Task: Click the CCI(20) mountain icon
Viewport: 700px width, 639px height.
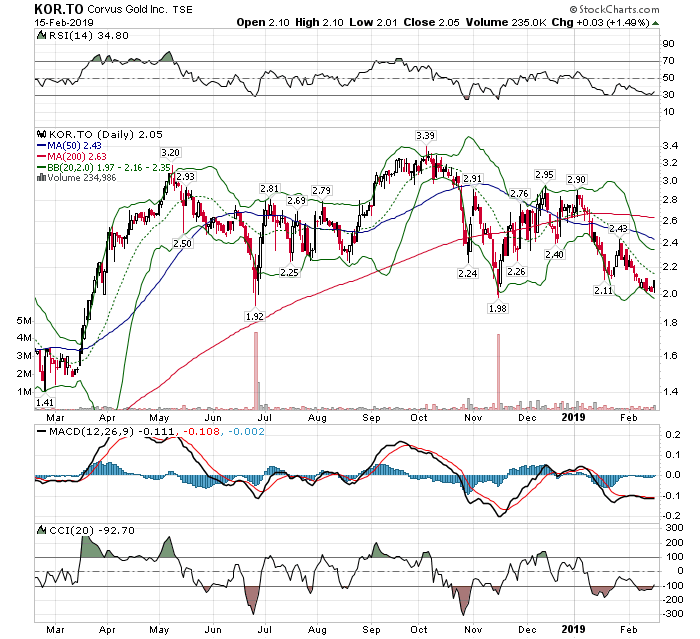Action: click(x=41, y=530)
